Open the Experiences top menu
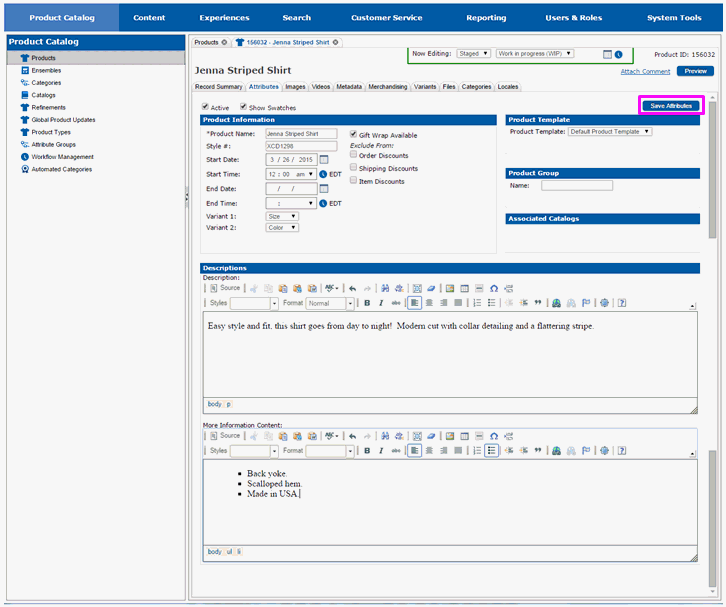 (225, 18)
